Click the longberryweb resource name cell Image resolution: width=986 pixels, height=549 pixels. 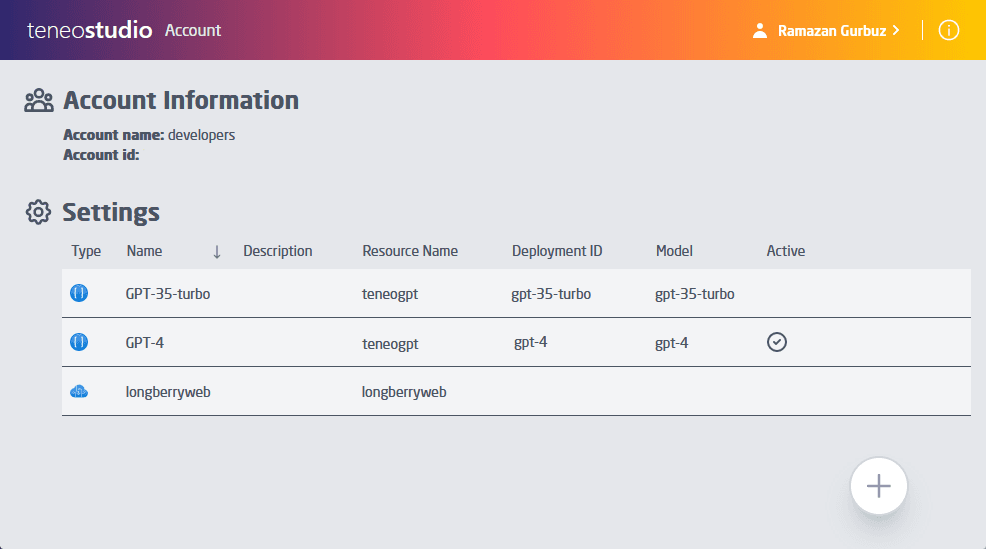pyautogui.click(x=404, y=392)
